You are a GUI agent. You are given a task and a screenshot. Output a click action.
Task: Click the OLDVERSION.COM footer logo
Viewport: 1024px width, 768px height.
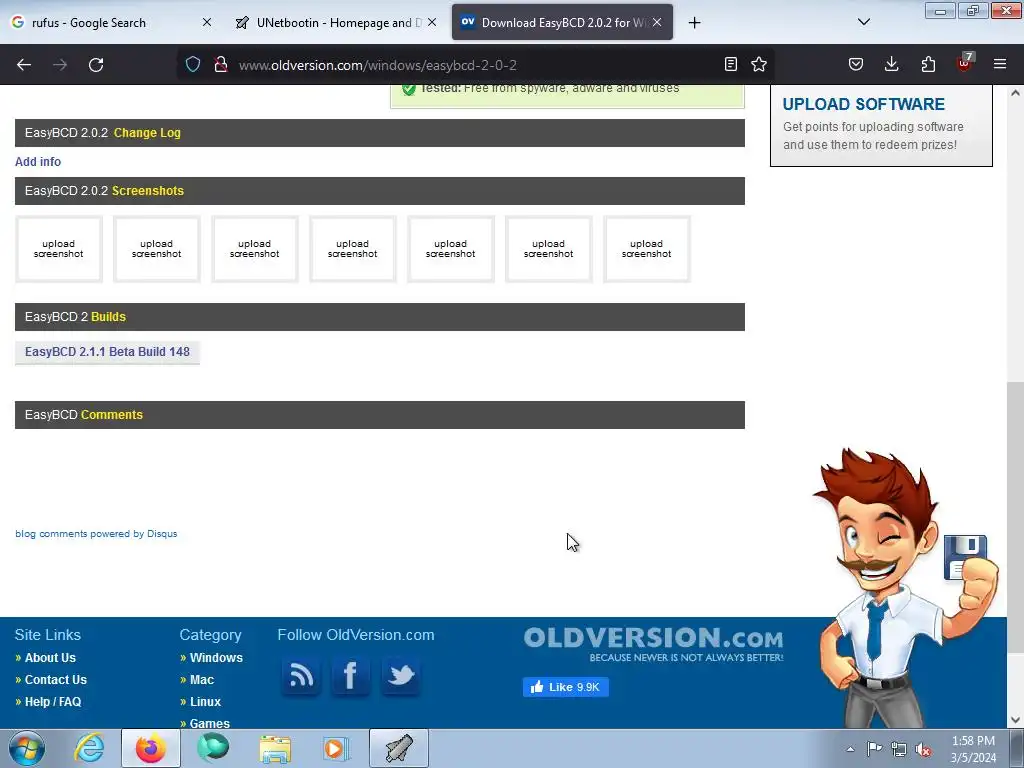(x=653, y=644)
